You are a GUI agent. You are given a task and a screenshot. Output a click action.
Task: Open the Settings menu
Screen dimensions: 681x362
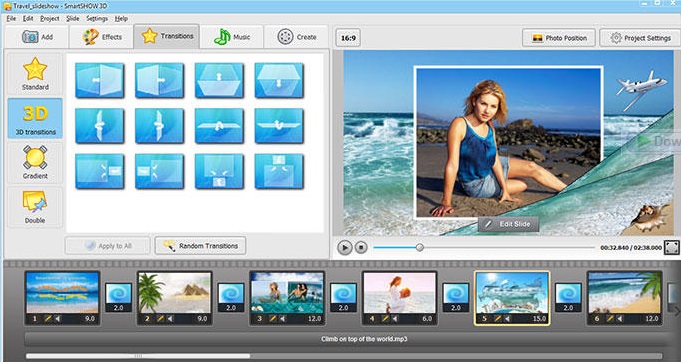(97, 19)
